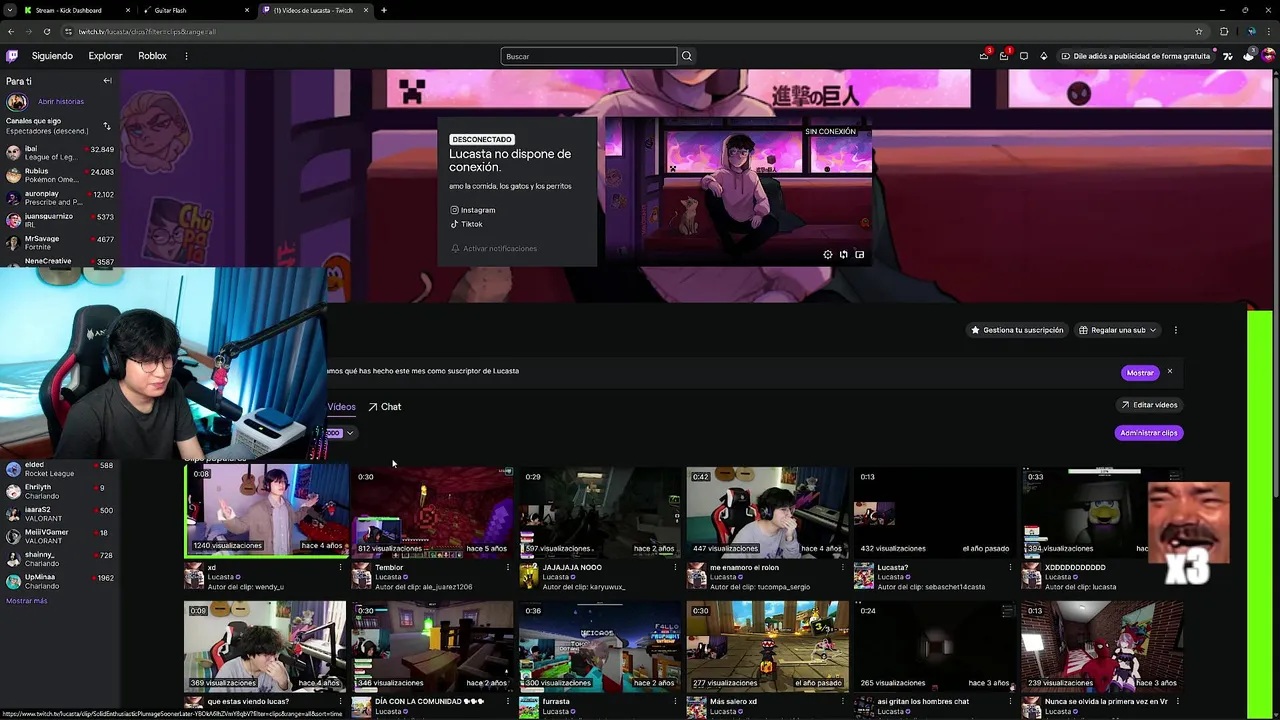Open options for clip 'JAJAJAJA NOOO'
1280x720 pixels.
coord(675,568)
